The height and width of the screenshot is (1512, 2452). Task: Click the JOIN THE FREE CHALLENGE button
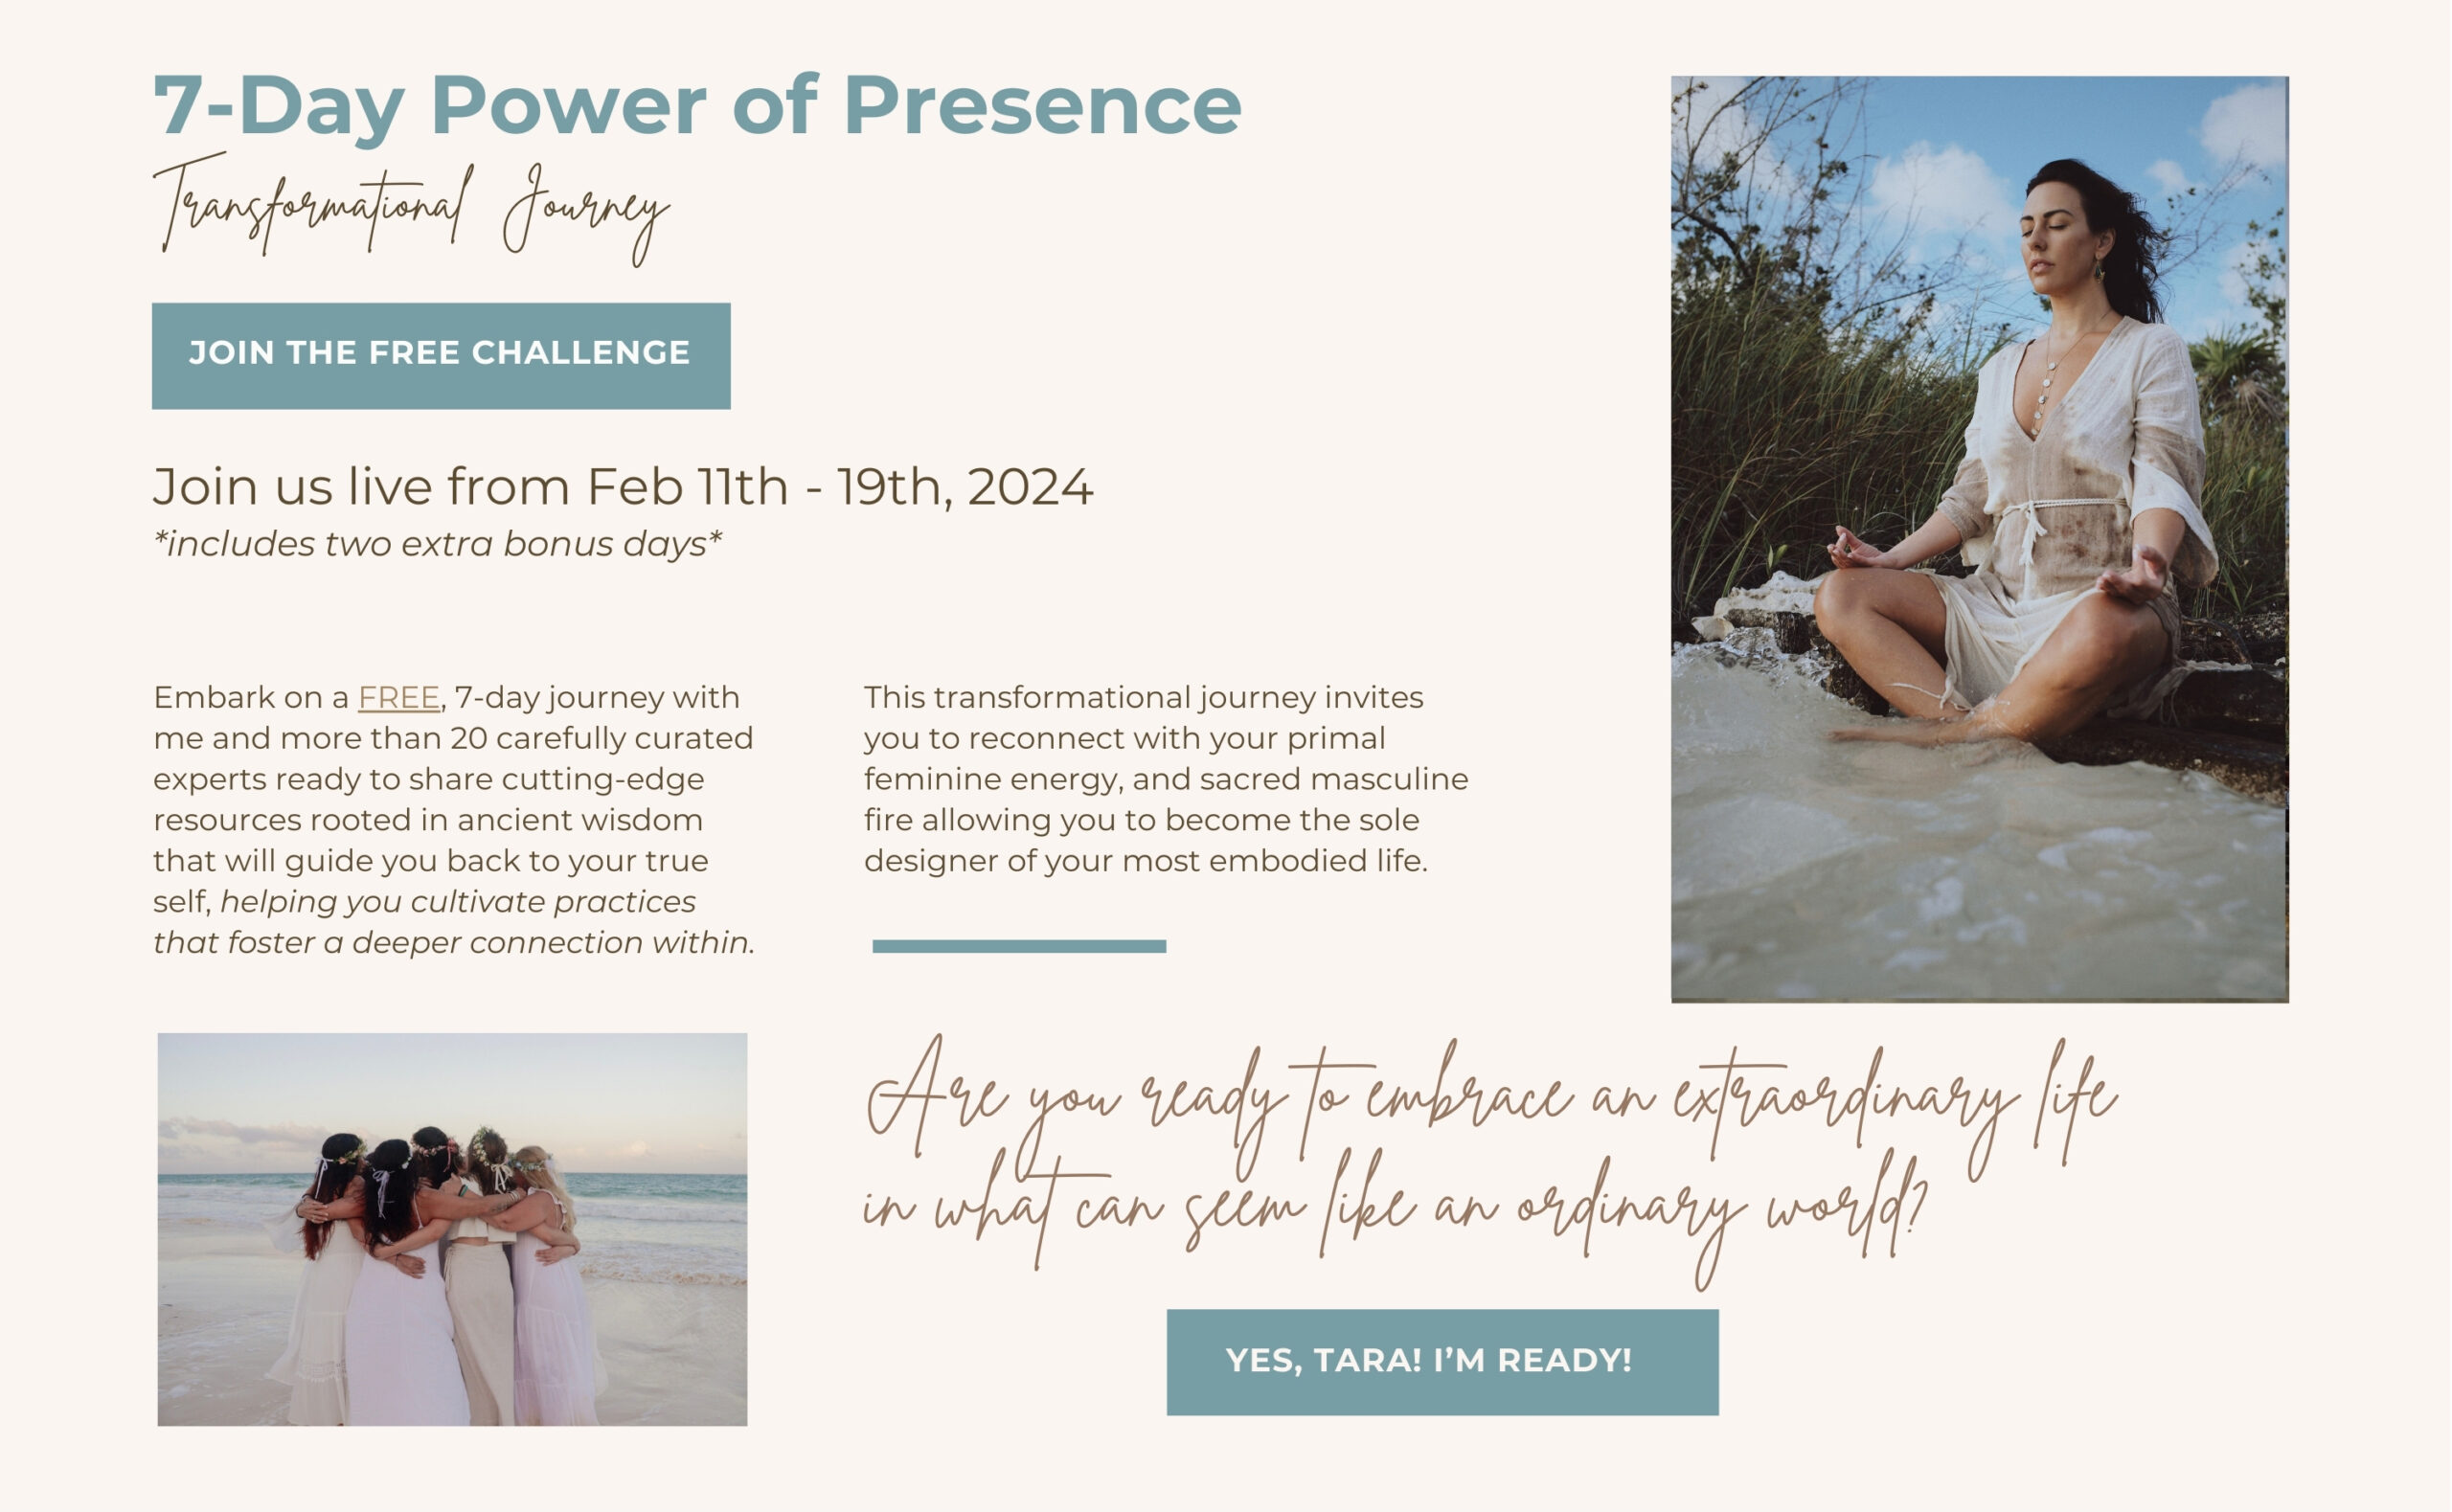(x=441, y=356)
